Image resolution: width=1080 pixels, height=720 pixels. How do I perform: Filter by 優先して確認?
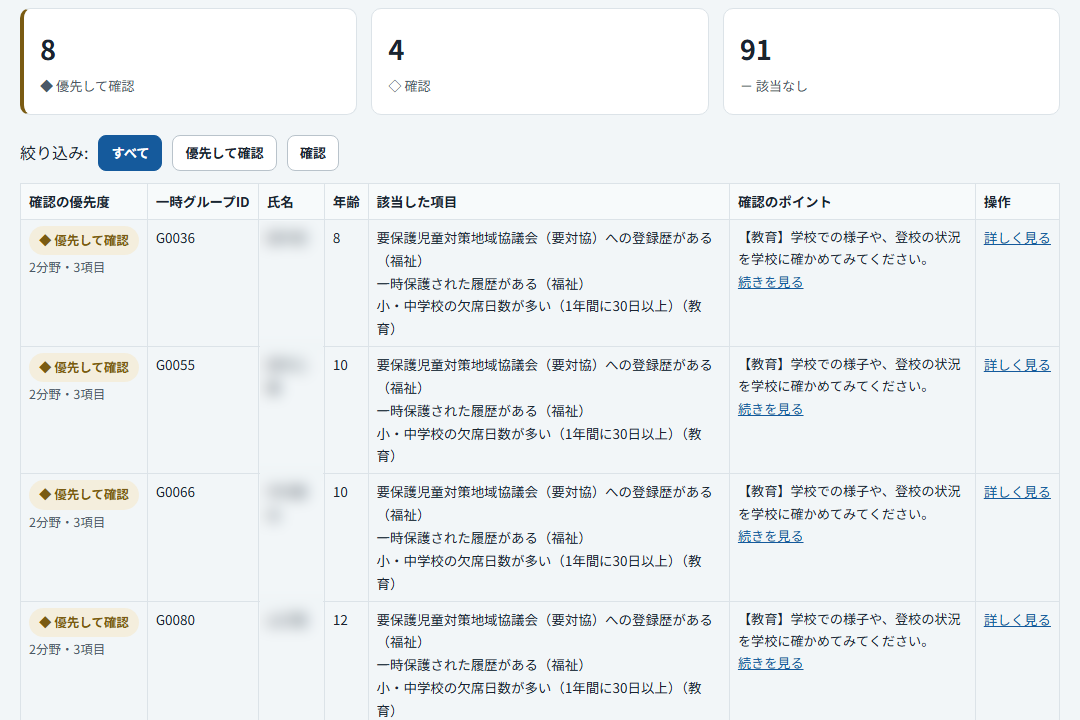pyautogui.click(x=224, y=153)
